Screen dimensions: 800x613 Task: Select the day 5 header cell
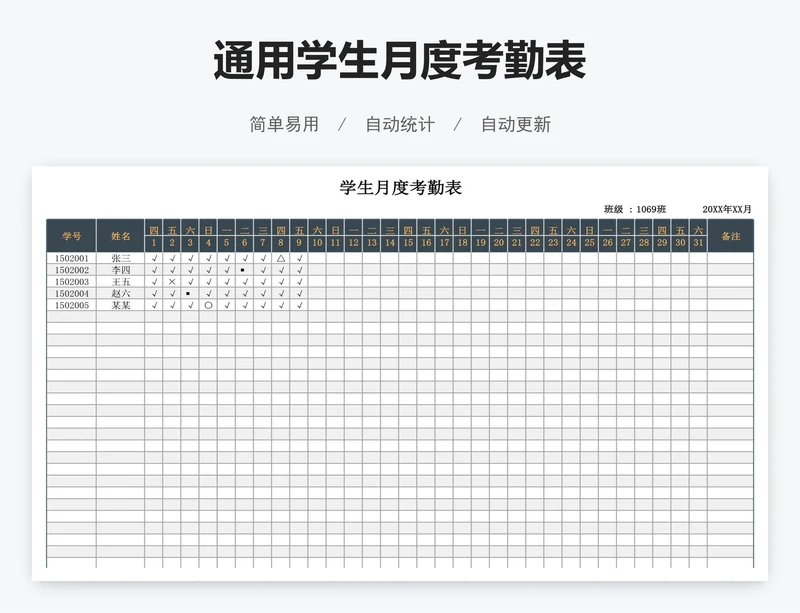[x=227, y=243]
